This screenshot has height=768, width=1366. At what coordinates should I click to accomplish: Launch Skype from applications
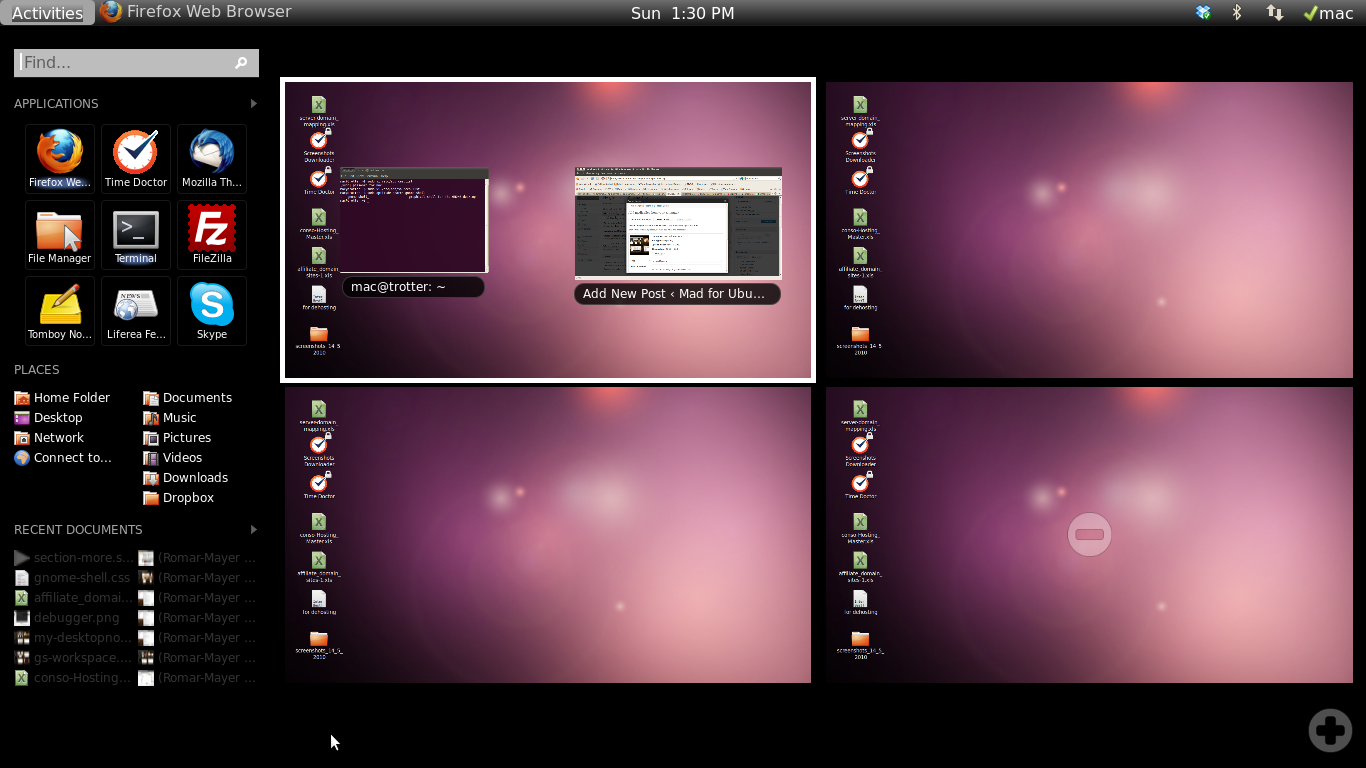(212, 309)
